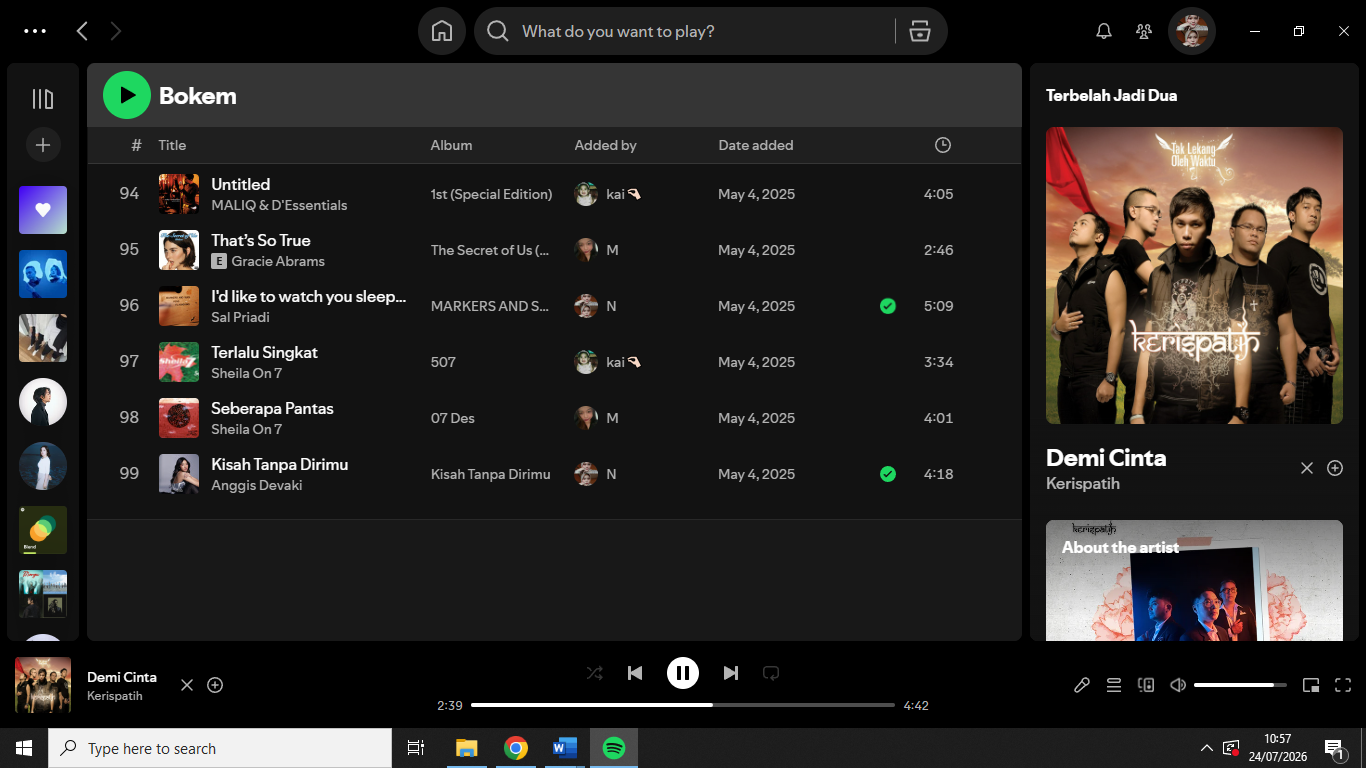This screenshot has height=768, width=1366.
Task: Open the play queue
Action: [1113, 685]
